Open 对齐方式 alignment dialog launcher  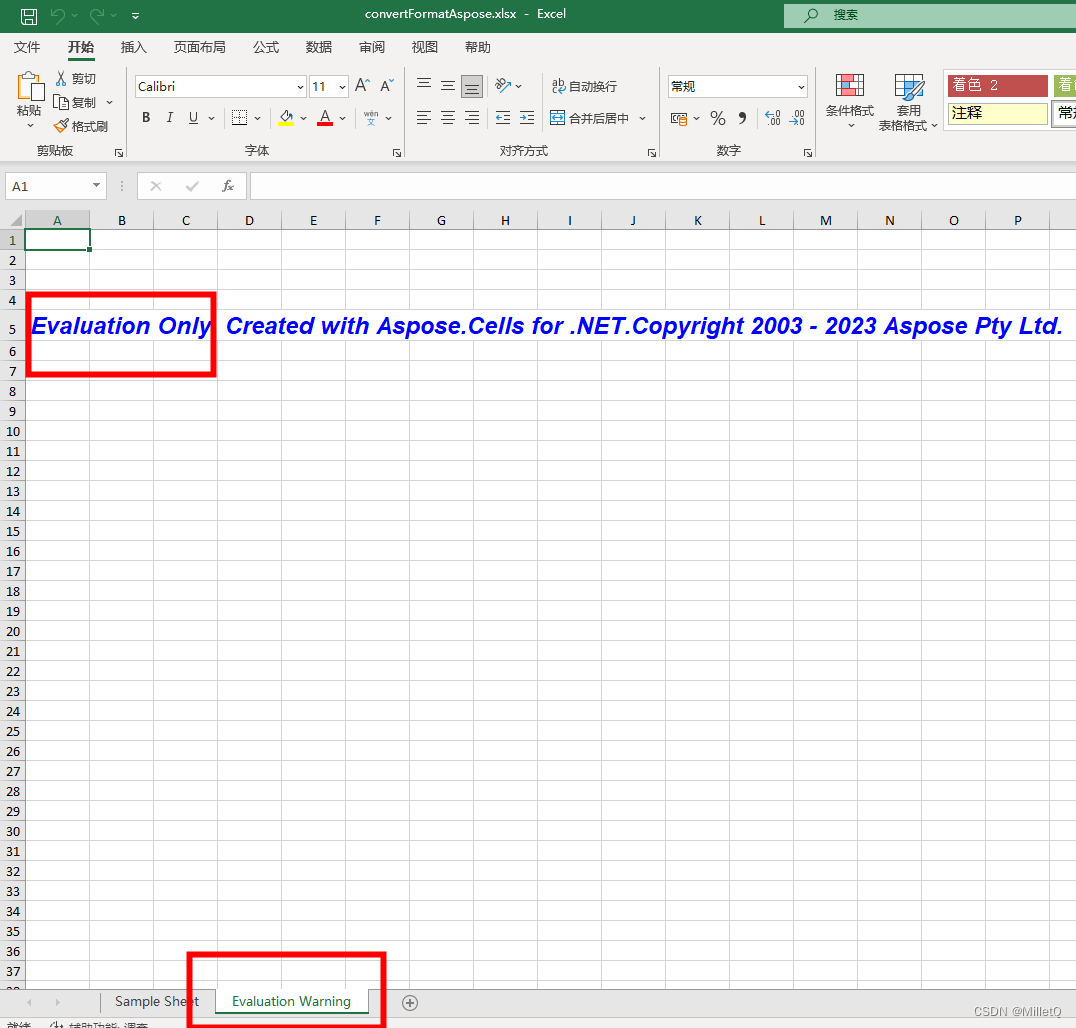point(651,152)
